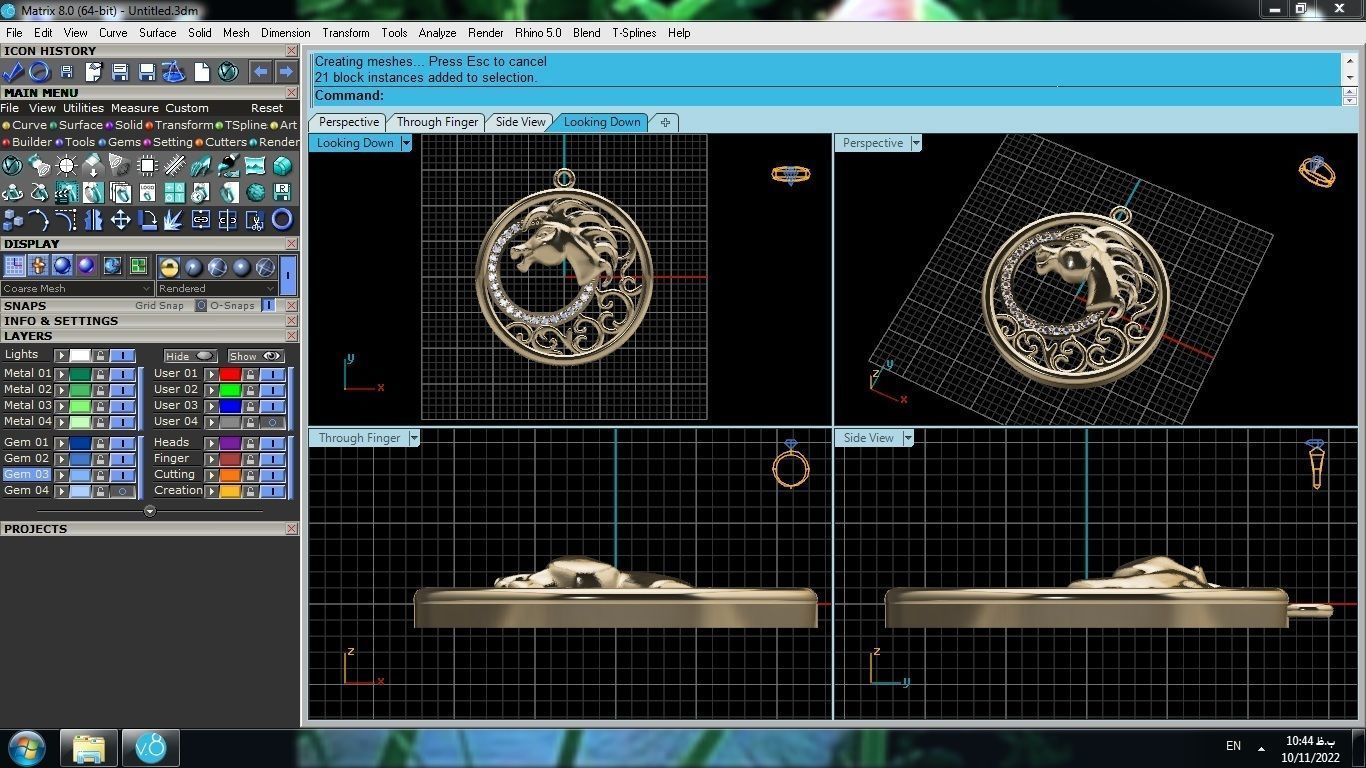This screenshot has height=768, width=1366.
Task: Add a new viewport tab with plus
Action: click(665, 122)
